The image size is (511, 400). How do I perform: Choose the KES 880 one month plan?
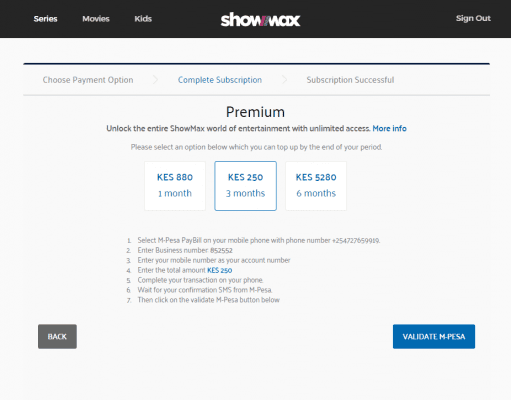175,186
